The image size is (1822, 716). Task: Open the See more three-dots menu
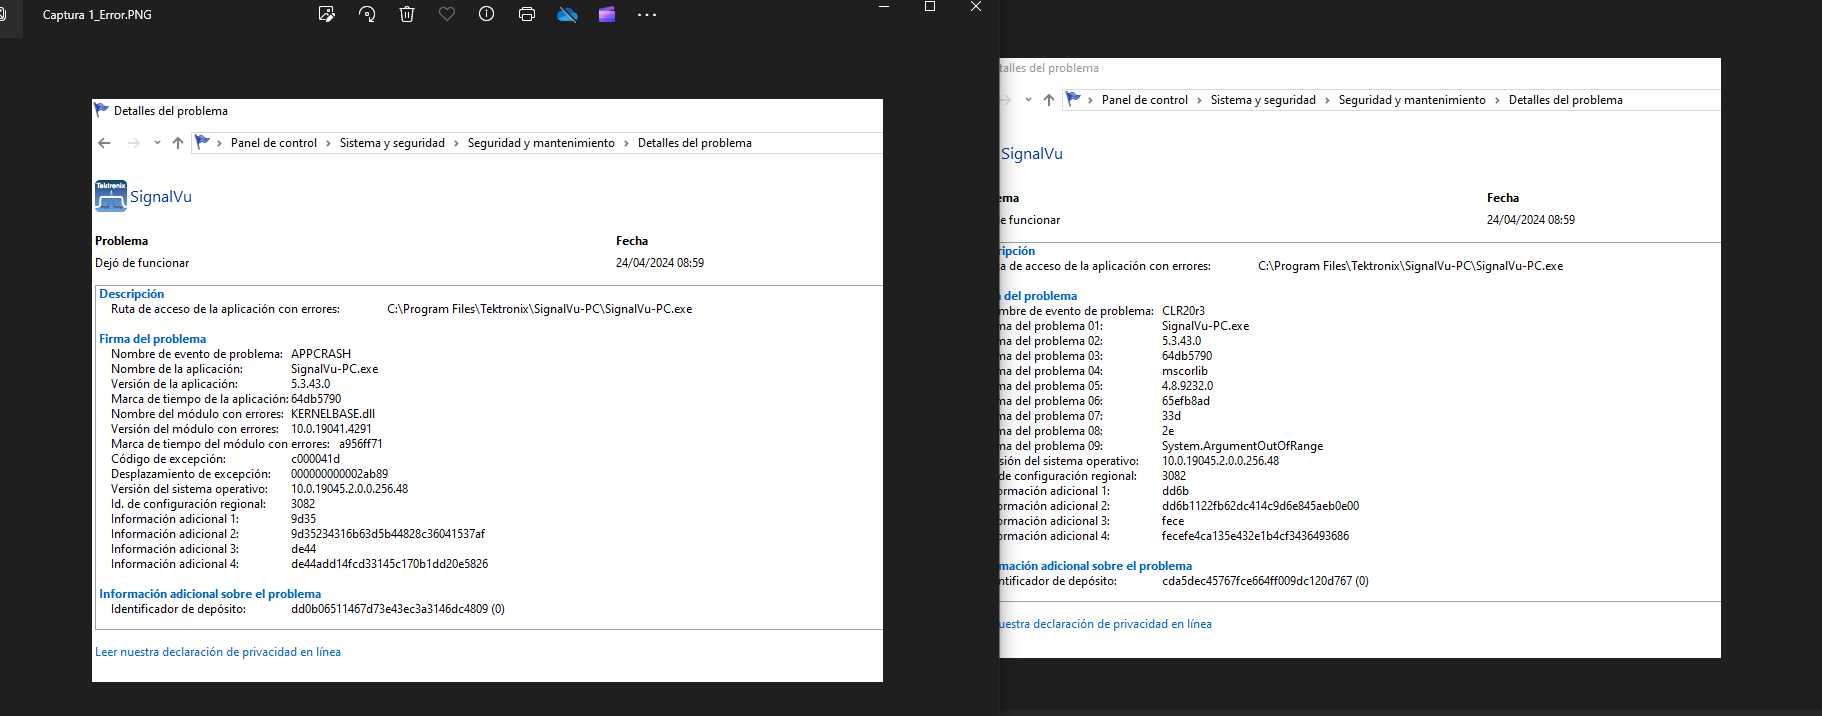647,14
